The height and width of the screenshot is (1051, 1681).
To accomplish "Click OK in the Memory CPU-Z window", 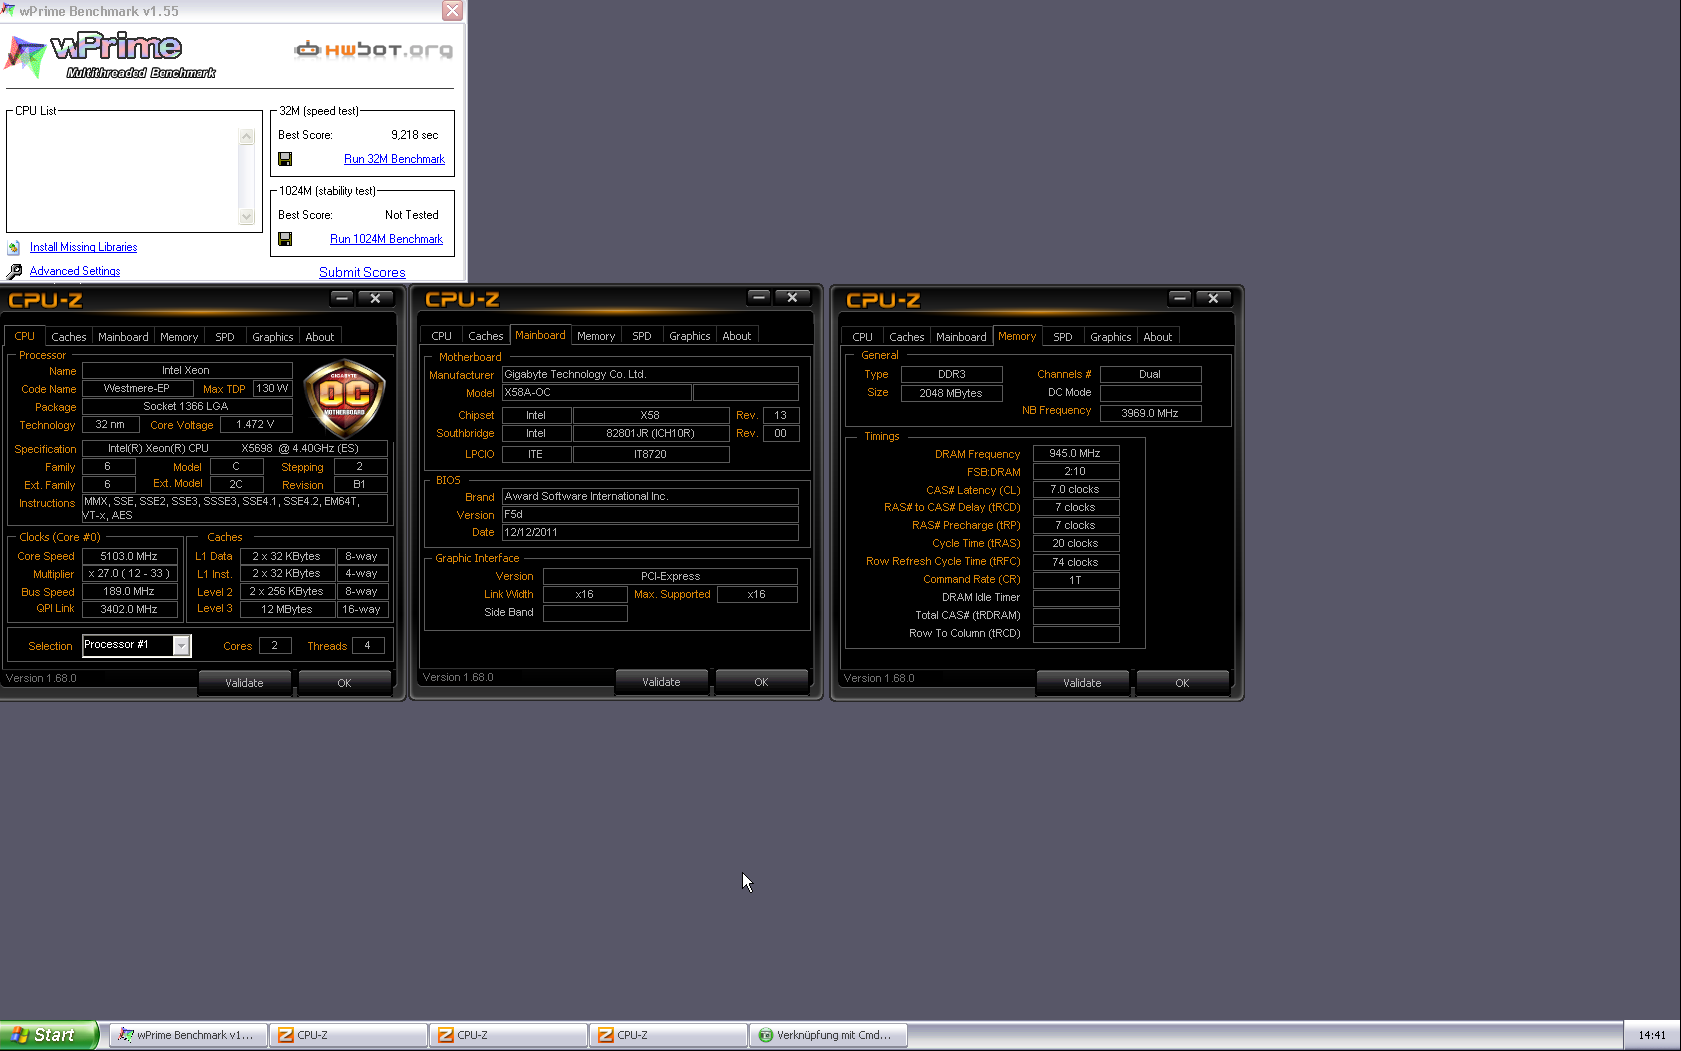I will pyautogui.click(x=1182, y=683).
